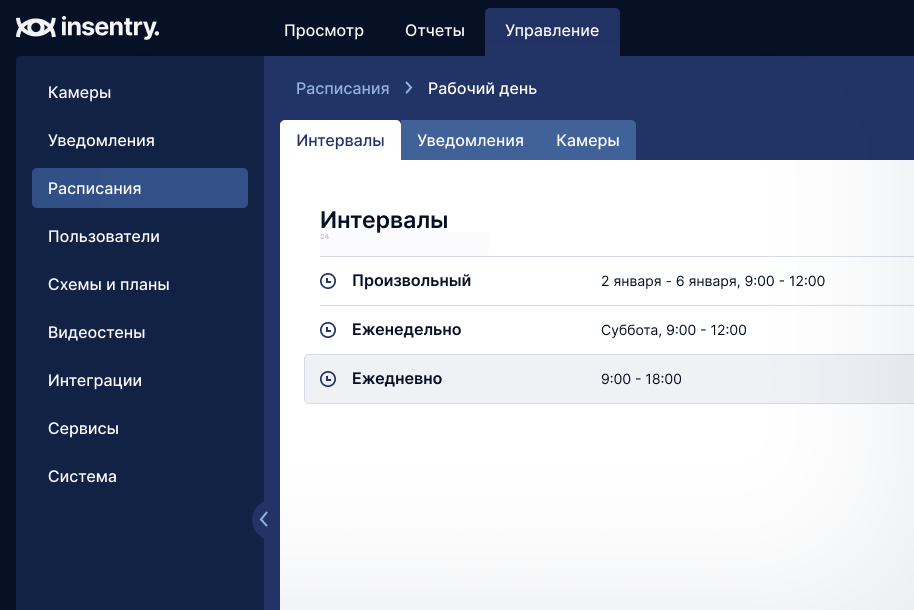Open Сервисы in the sidebar

(x=83, y=428)
